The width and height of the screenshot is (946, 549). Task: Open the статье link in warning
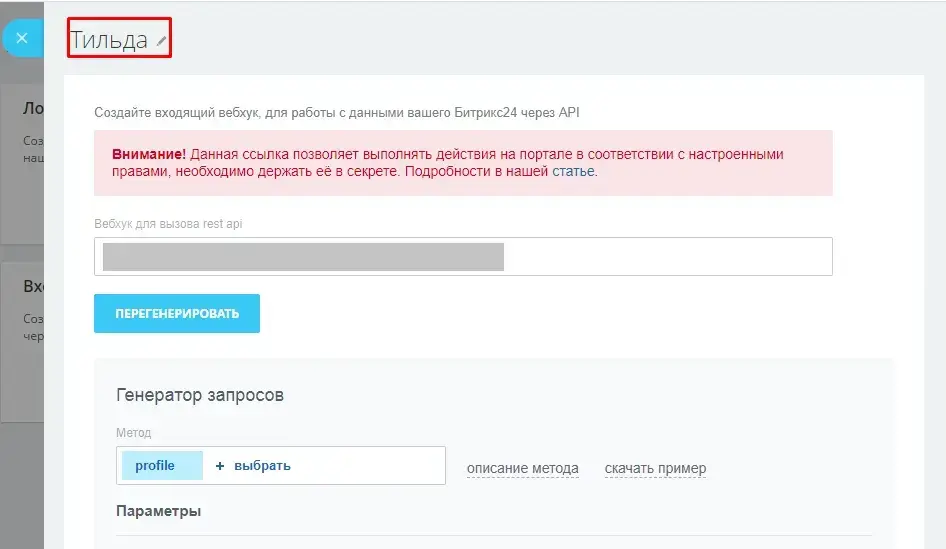click(x=573, y=171)
